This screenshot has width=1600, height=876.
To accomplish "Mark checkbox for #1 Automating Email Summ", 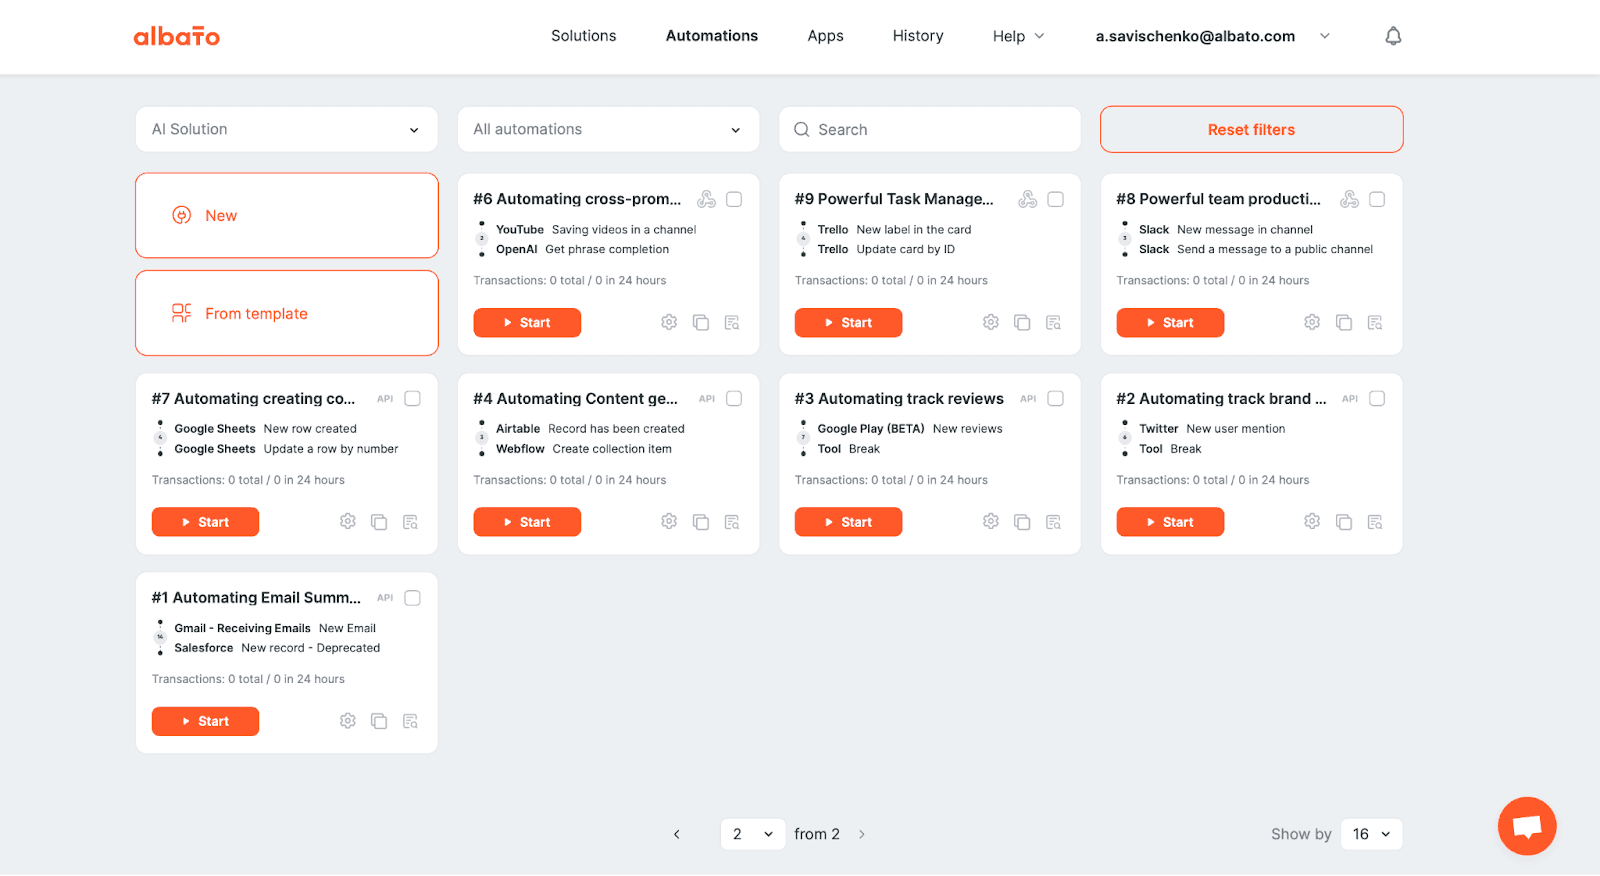I will (412, 598).
